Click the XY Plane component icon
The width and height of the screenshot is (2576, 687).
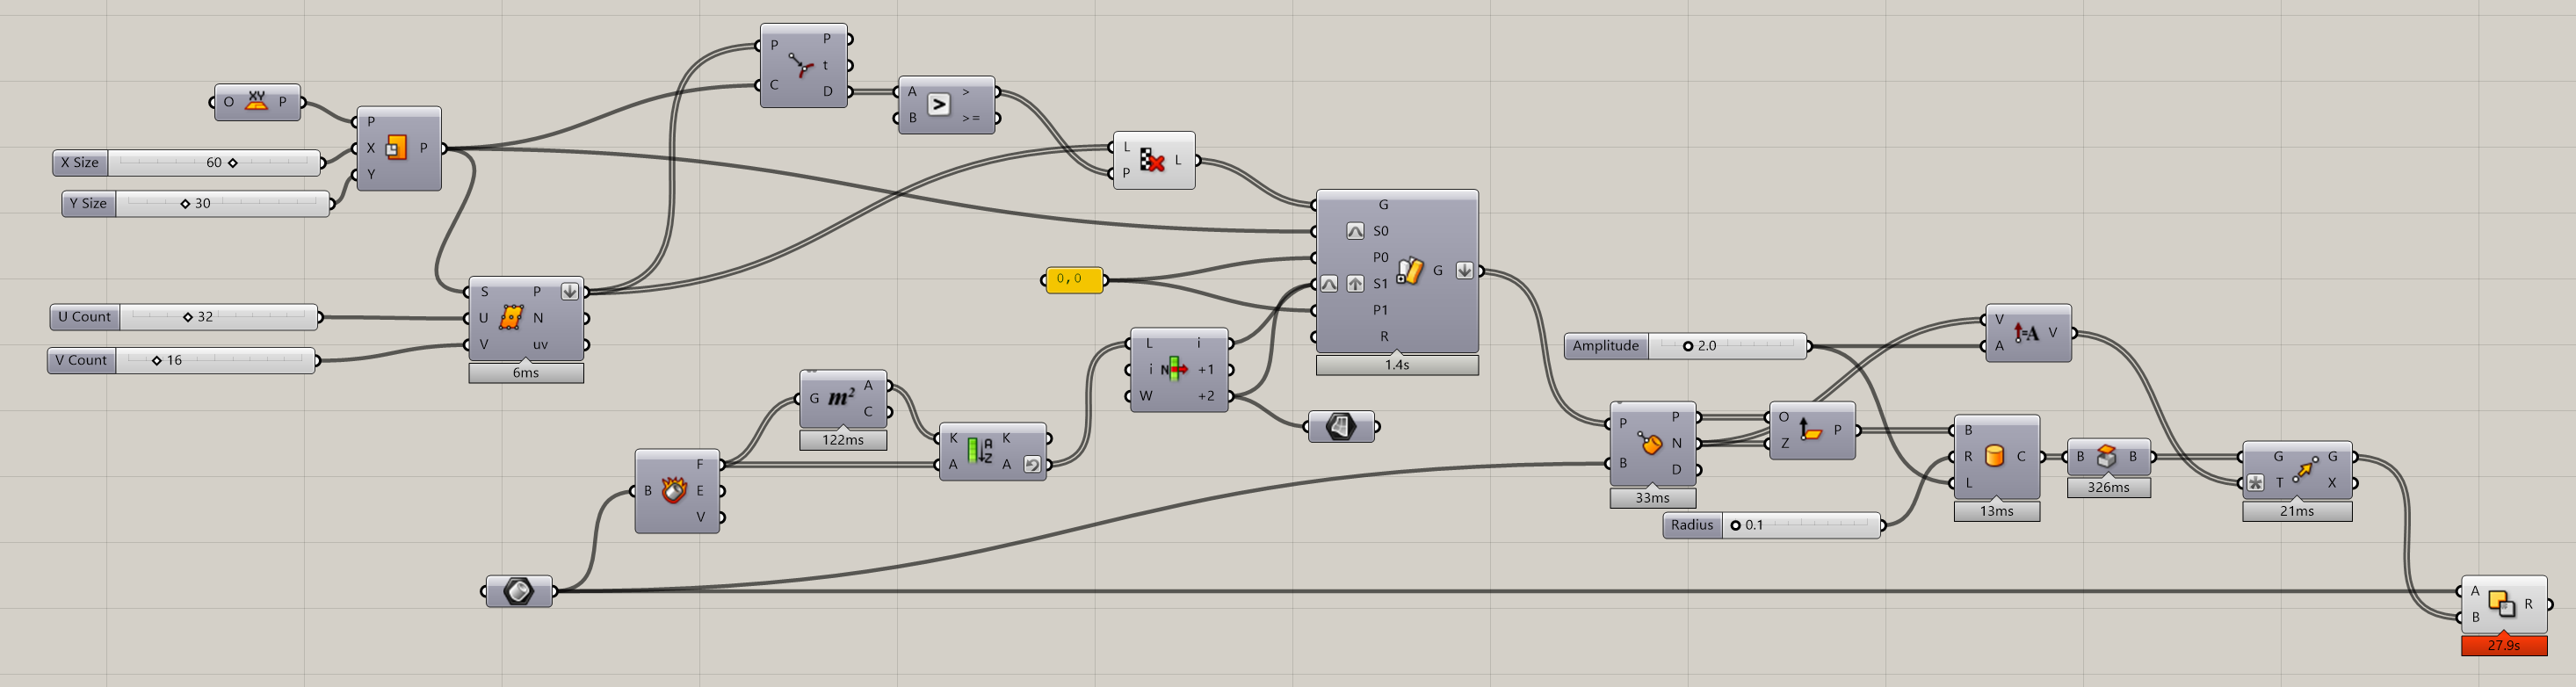click(x=256, y=101)
